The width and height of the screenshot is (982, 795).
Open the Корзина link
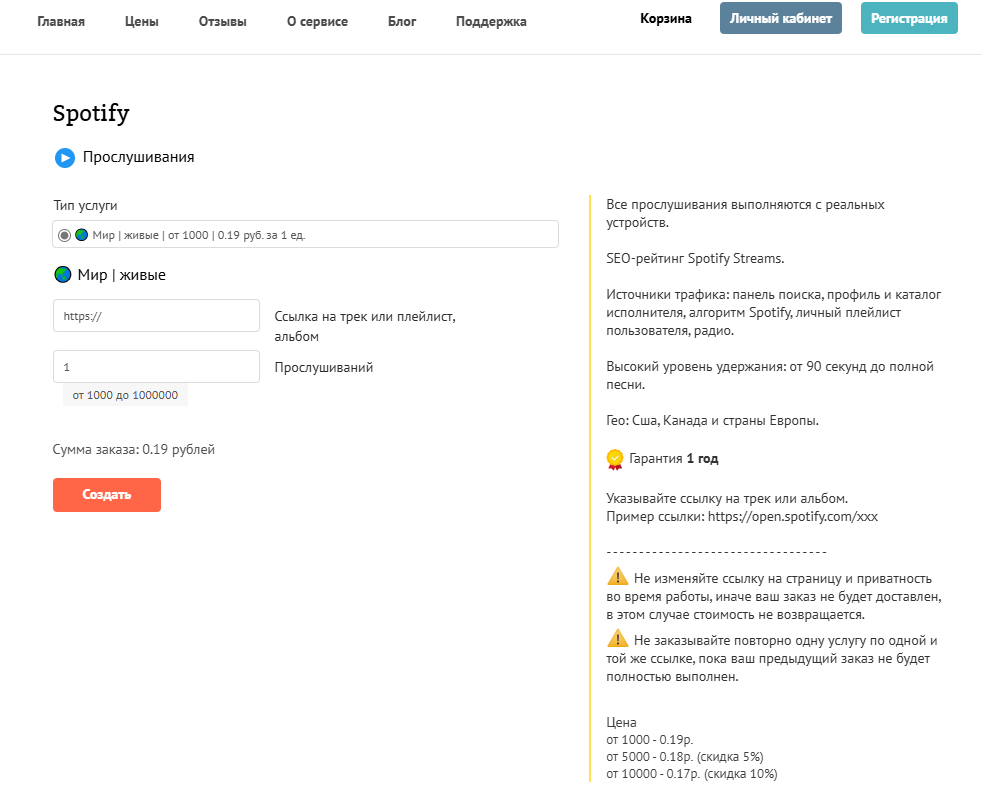click(x=666, y=19)
